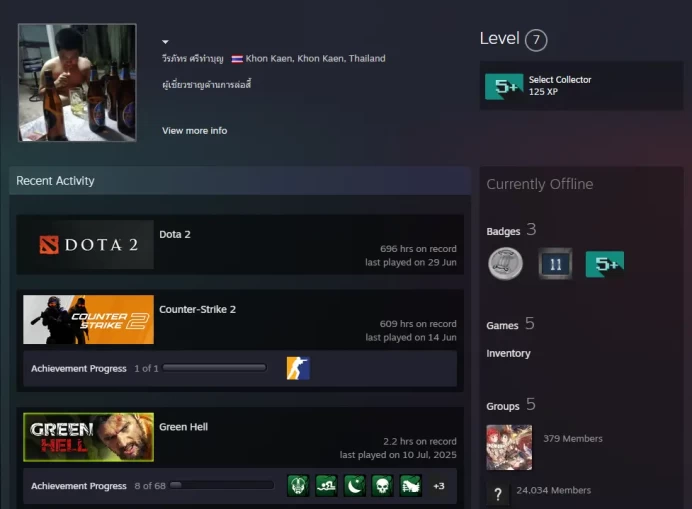Image resolution: width=692 pixels, height=509 pixels.
Task: Open the Select Collector 5+ badge icon
Action: [504, 86]
